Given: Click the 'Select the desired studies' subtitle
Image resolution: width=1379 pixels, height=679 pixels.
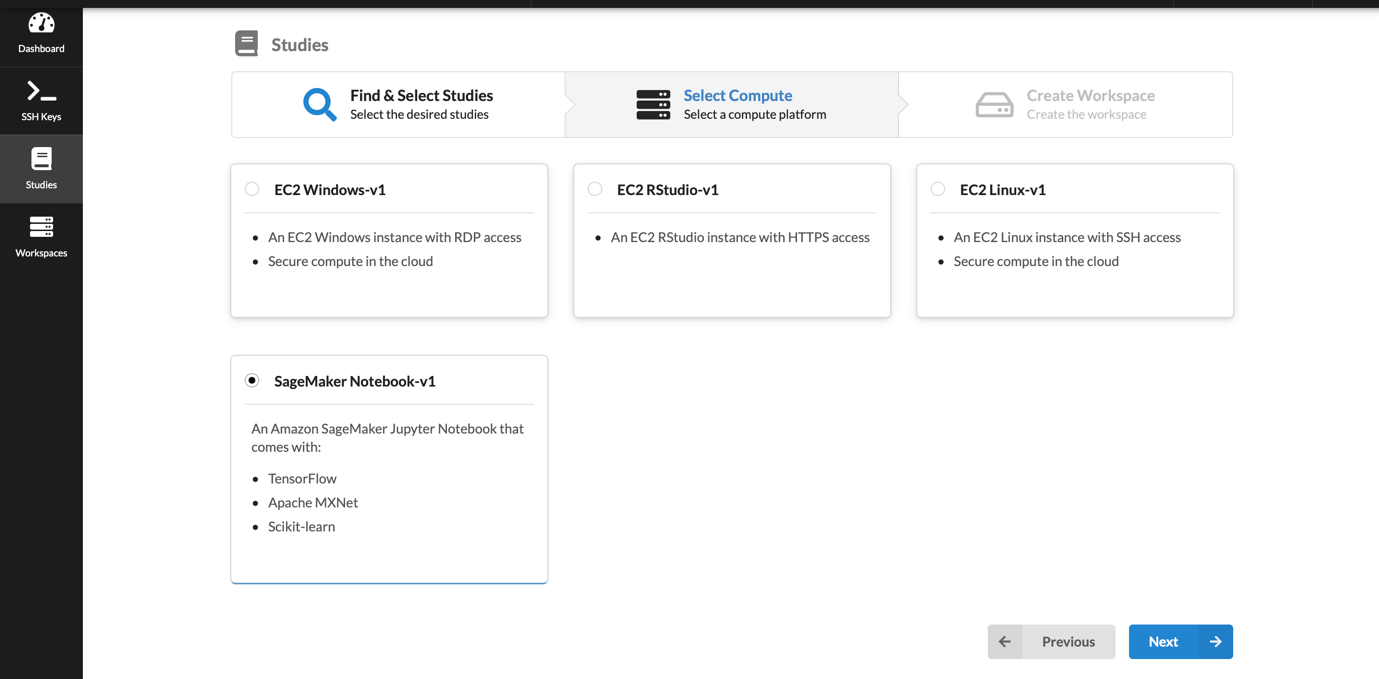Looking at the screenshot, I should (x=419, y=114).
